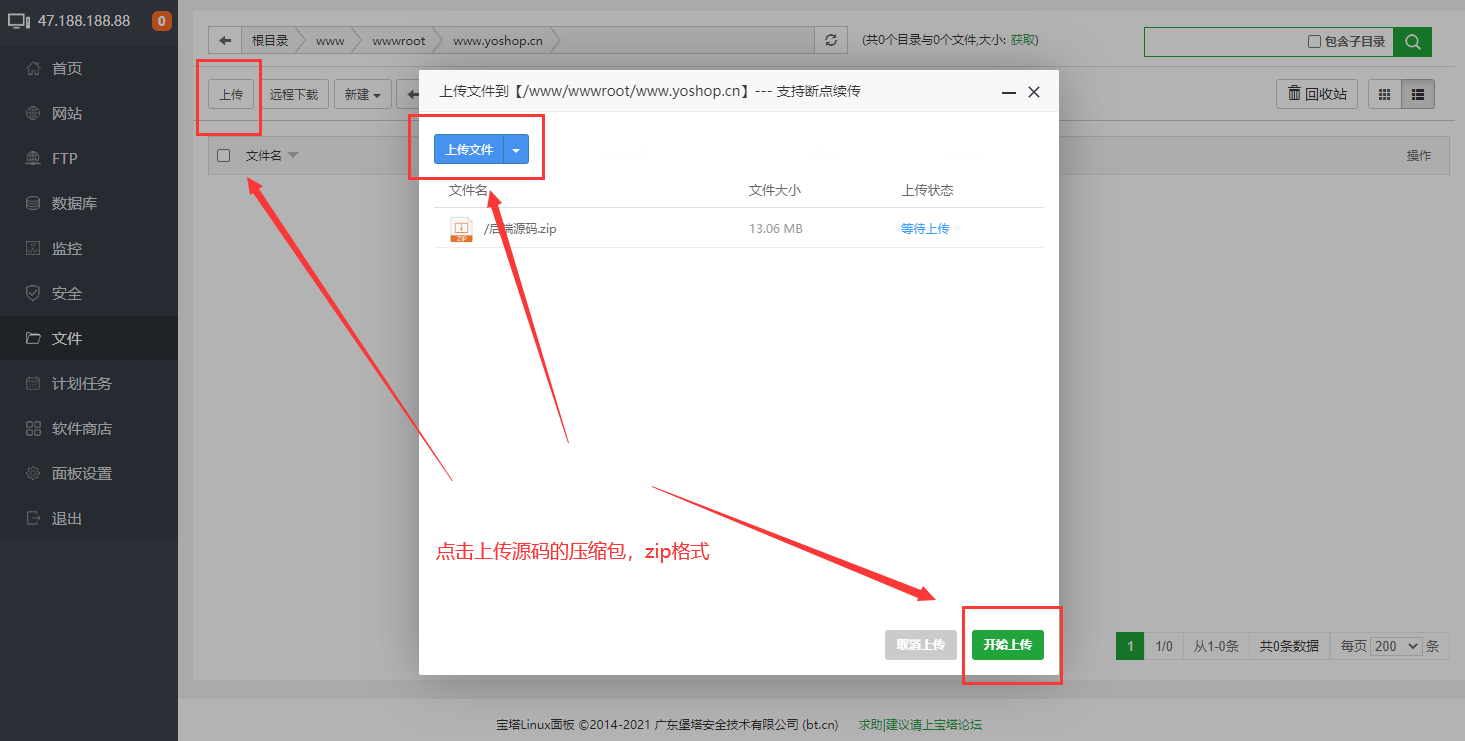Expand the 新建 dropdown
The height and width of the screenshot is (741, 1465).
[362, 94]
